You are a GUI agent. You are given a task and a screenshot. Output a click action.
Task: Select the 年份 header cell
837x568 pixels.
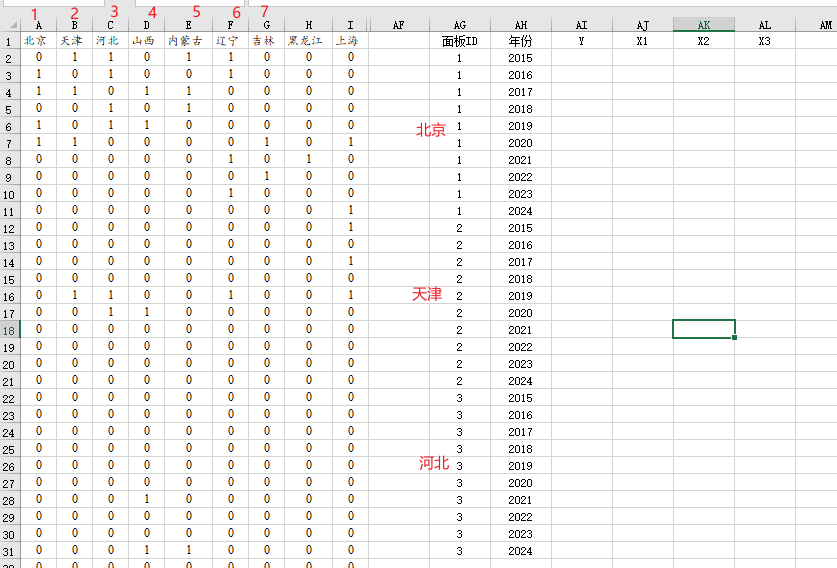(520, 41)
